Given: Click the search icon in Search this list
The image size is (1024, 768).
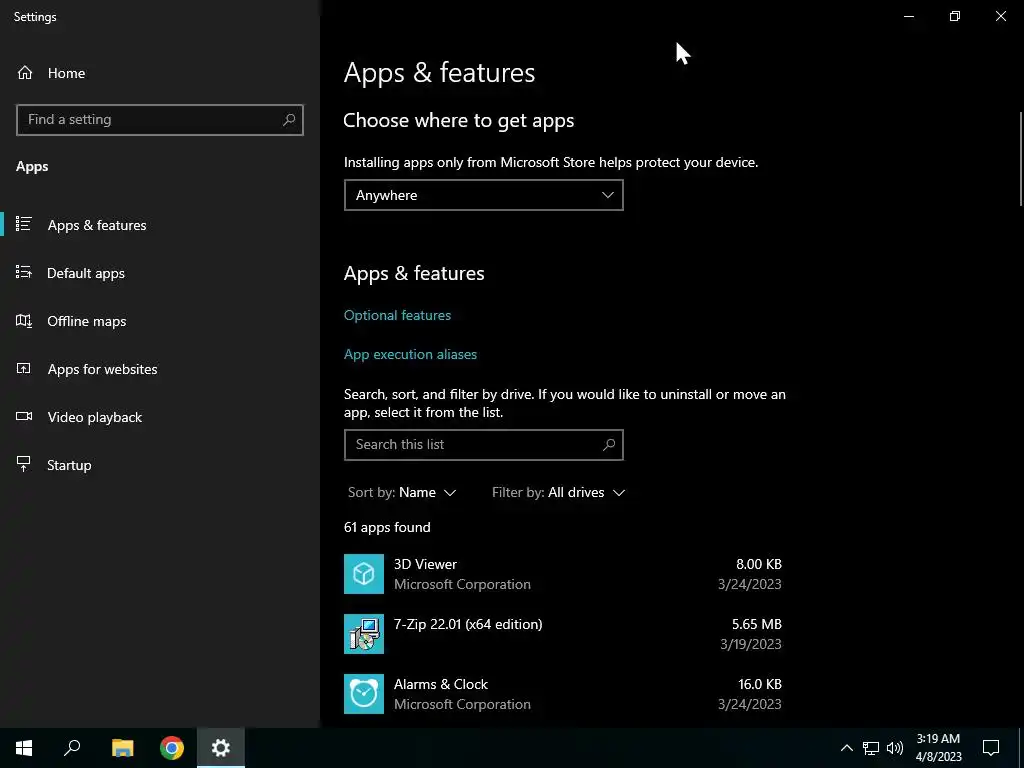Looking at the screenshot, I should point(609,445).
